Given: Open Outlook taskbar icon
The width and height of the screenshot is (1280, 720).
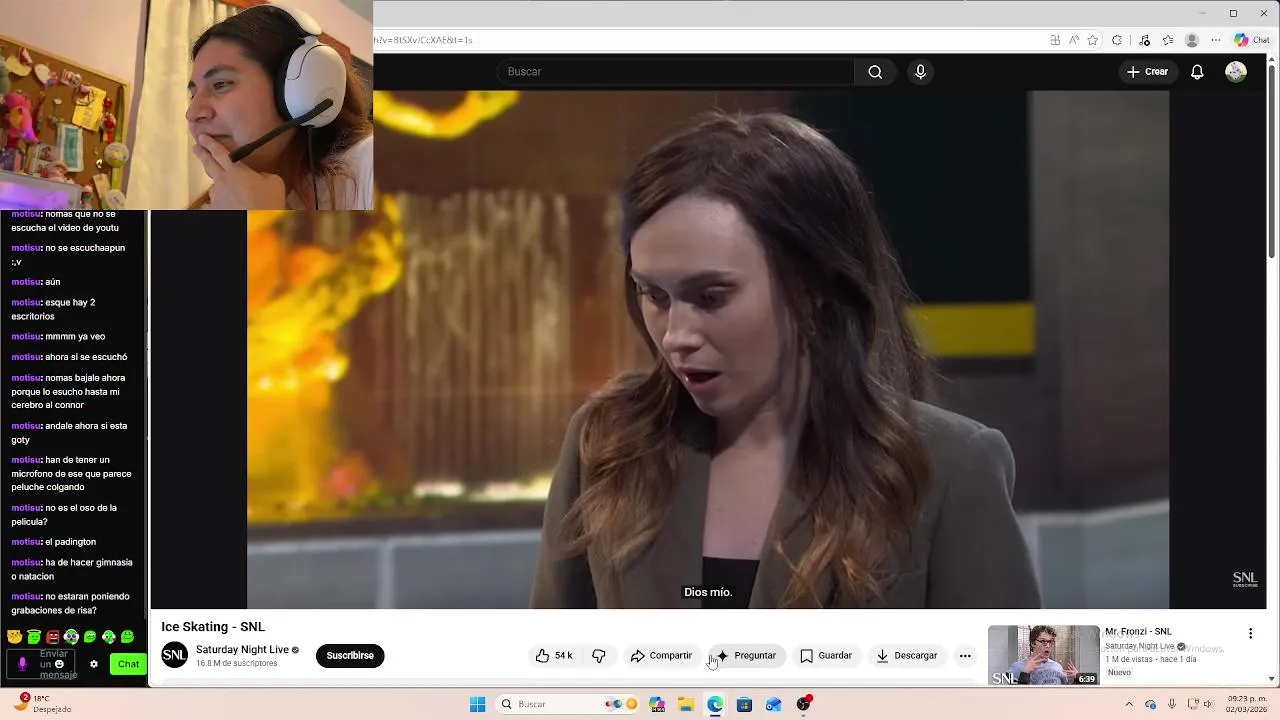Looking at the screenshot, I should 773,704.
